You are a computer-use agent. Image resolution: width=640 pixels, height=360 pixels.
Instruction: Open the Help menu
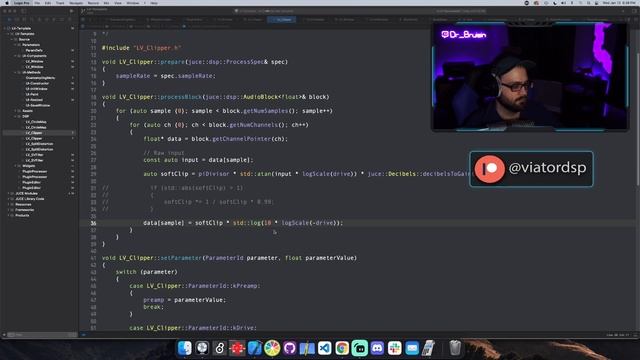pos(154,3)
